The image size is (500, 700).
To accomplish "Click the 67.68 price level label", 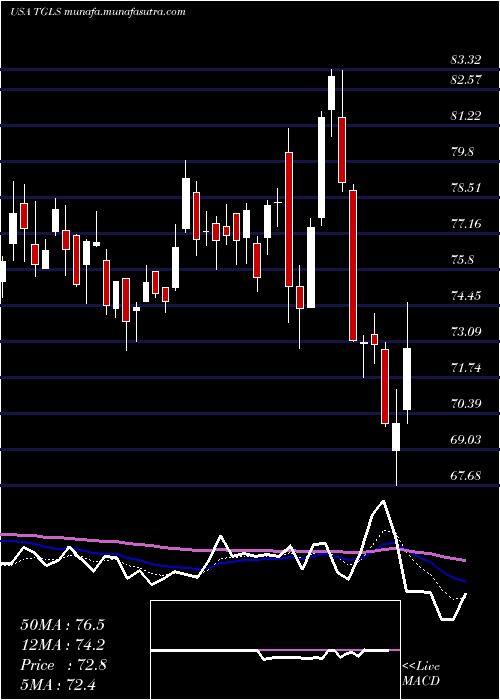I will pos(466,476).
